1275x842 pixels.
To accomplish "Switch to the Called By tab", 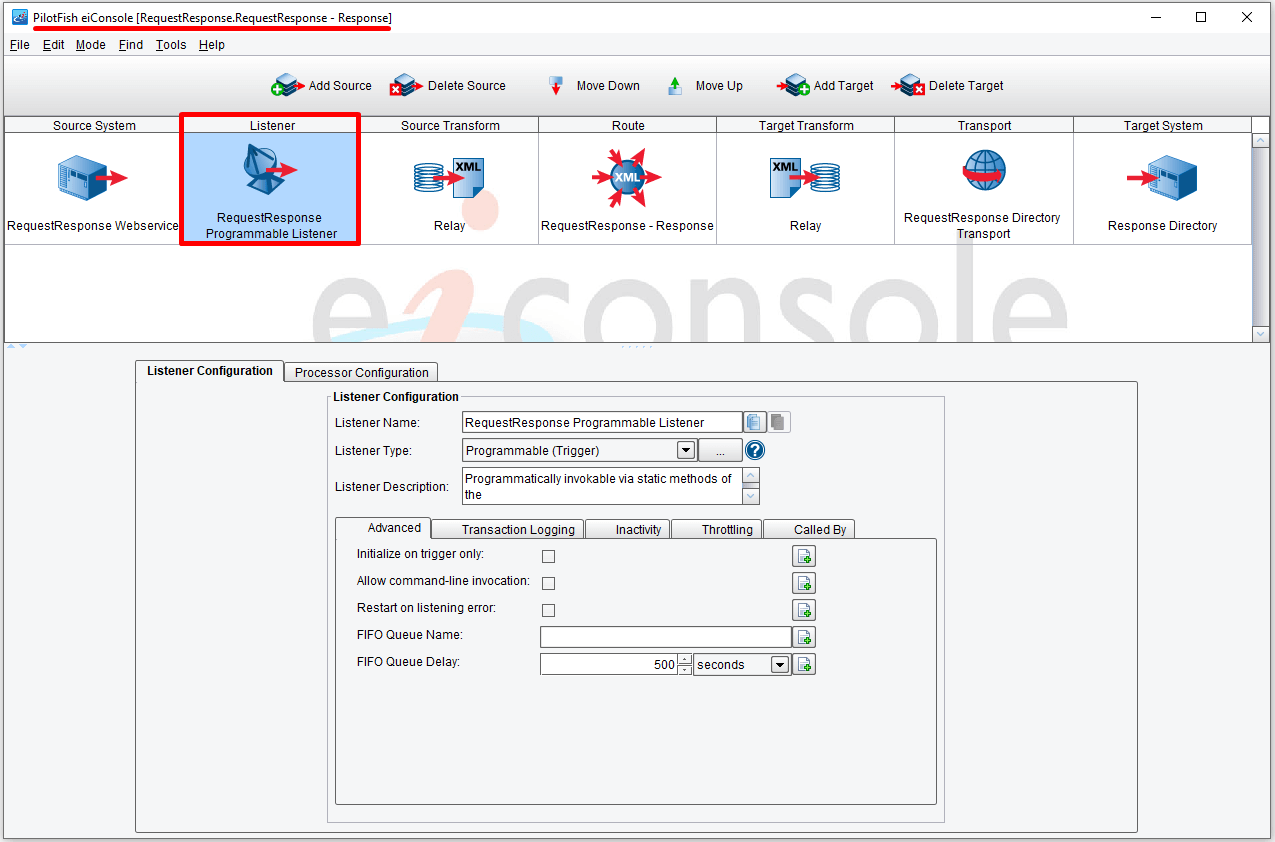I will [810, 530].
